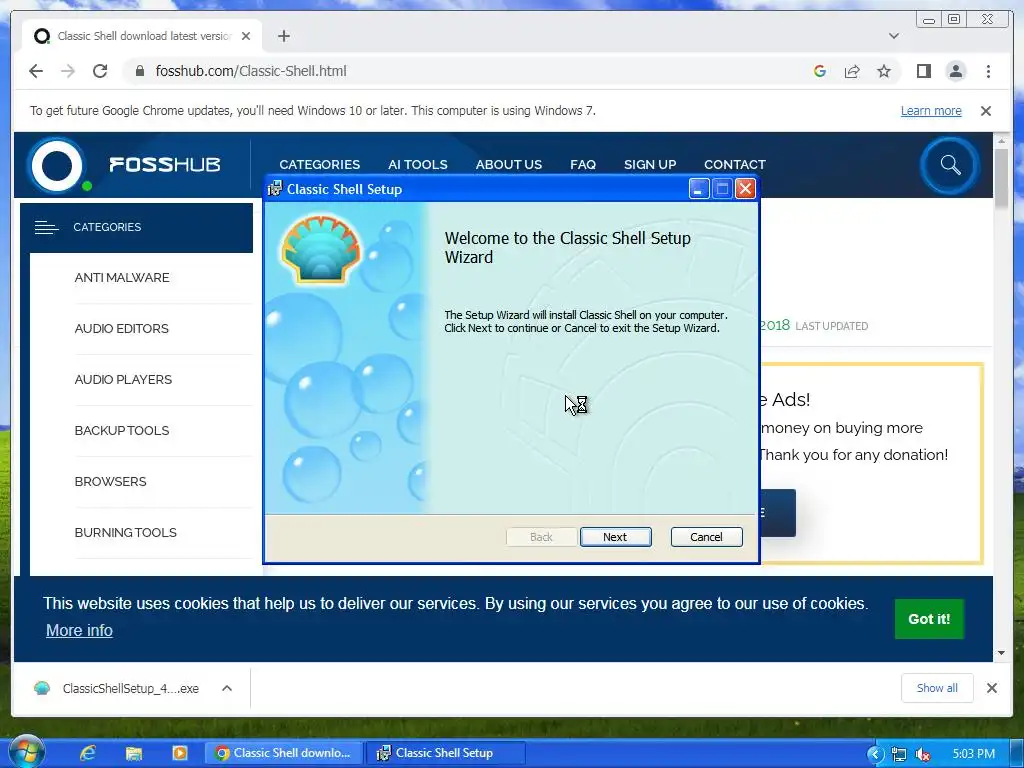Select BURNING TOOLS category

(125, 532)
